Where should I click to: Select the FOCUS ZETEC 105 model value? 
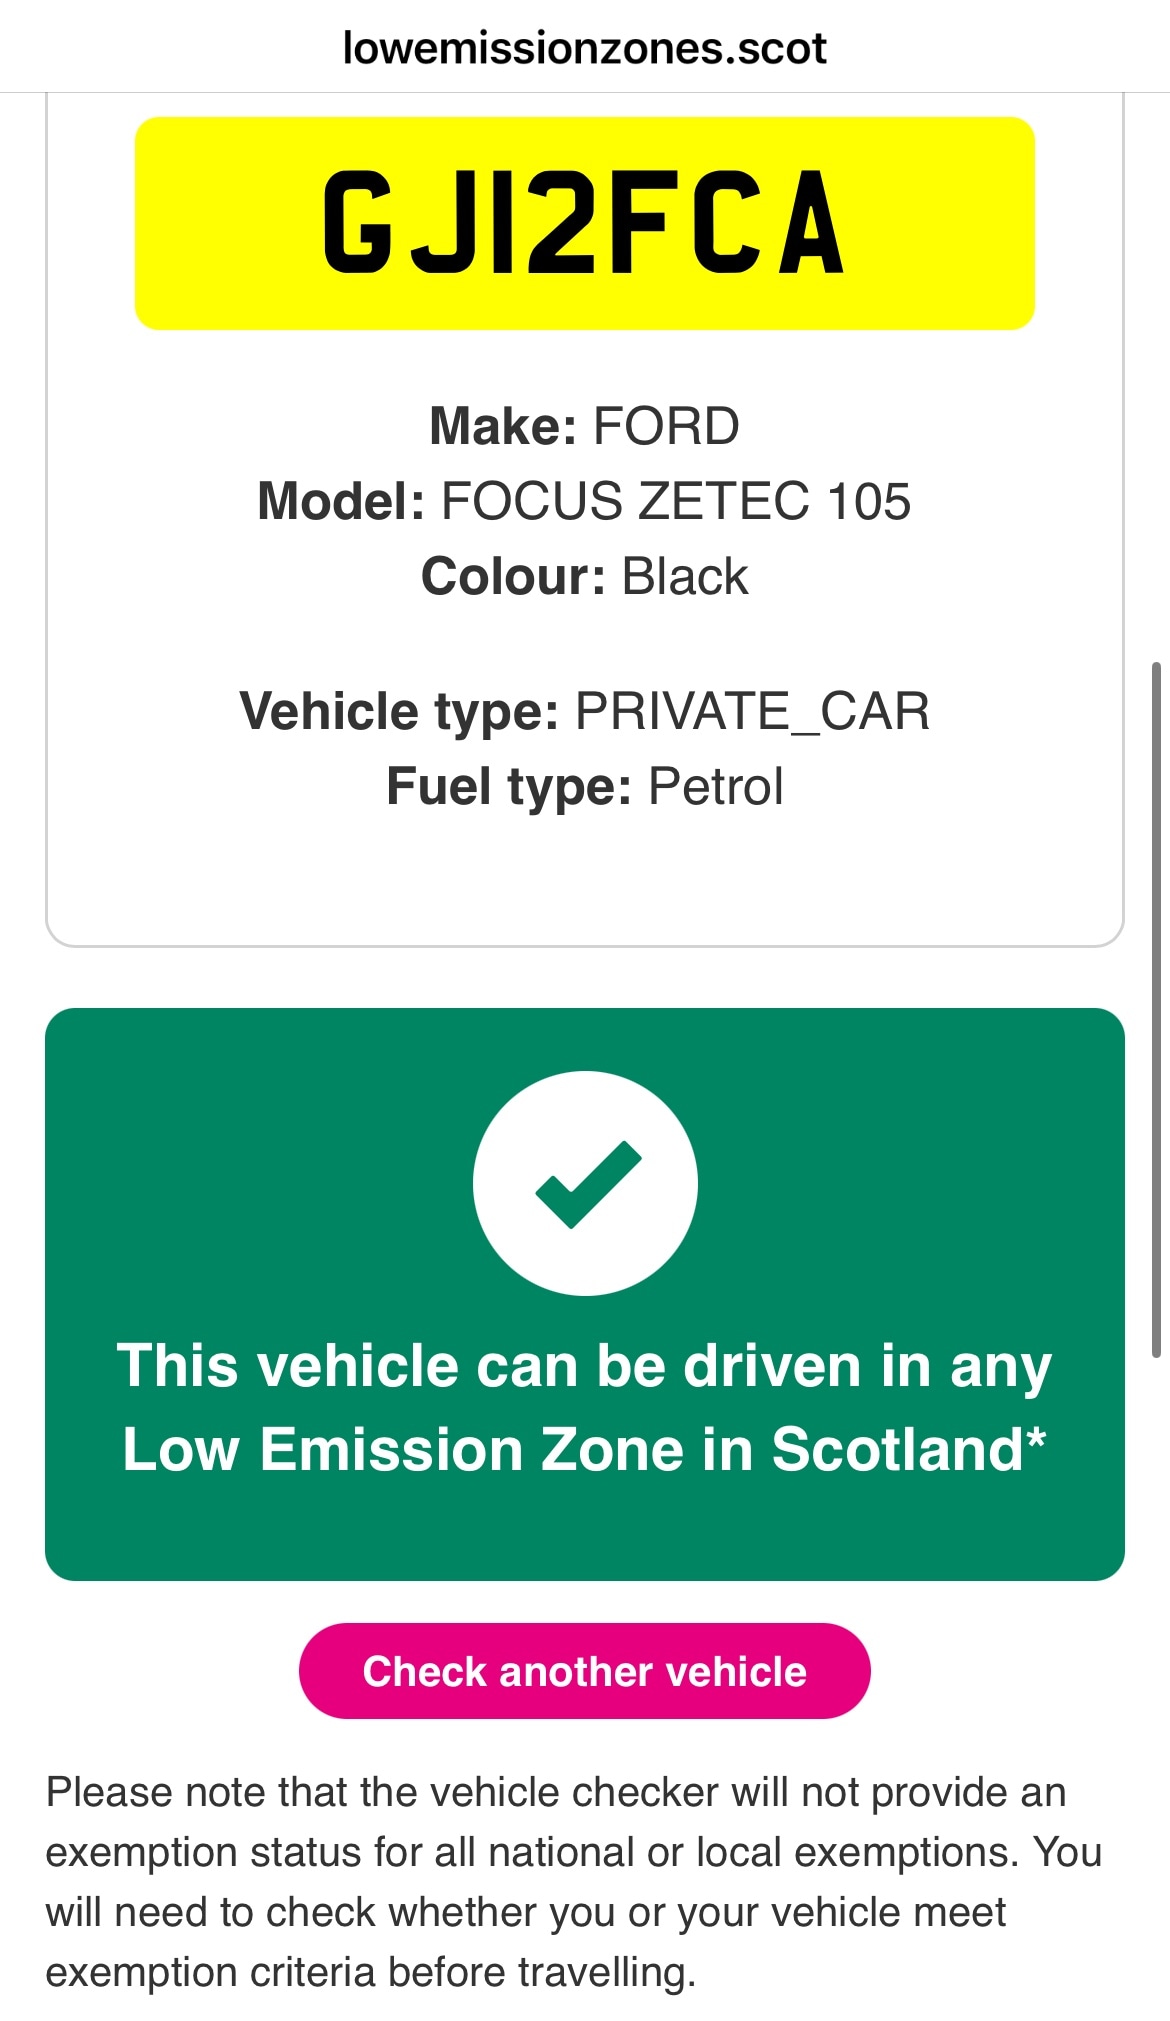pos(676,502)
